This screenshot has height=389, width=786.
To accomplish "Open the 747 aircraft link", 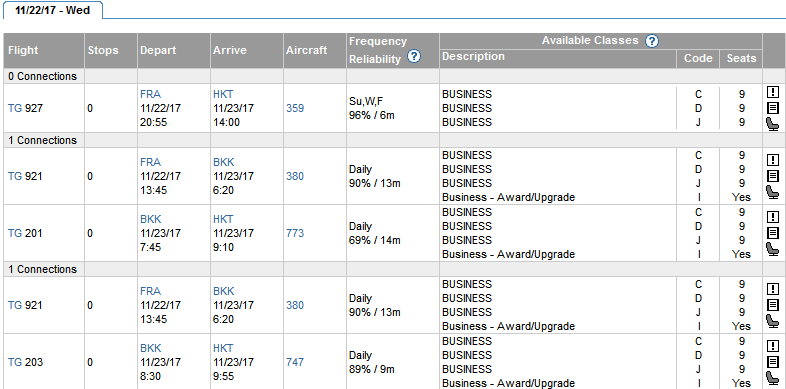I will (x=295, y=362).
